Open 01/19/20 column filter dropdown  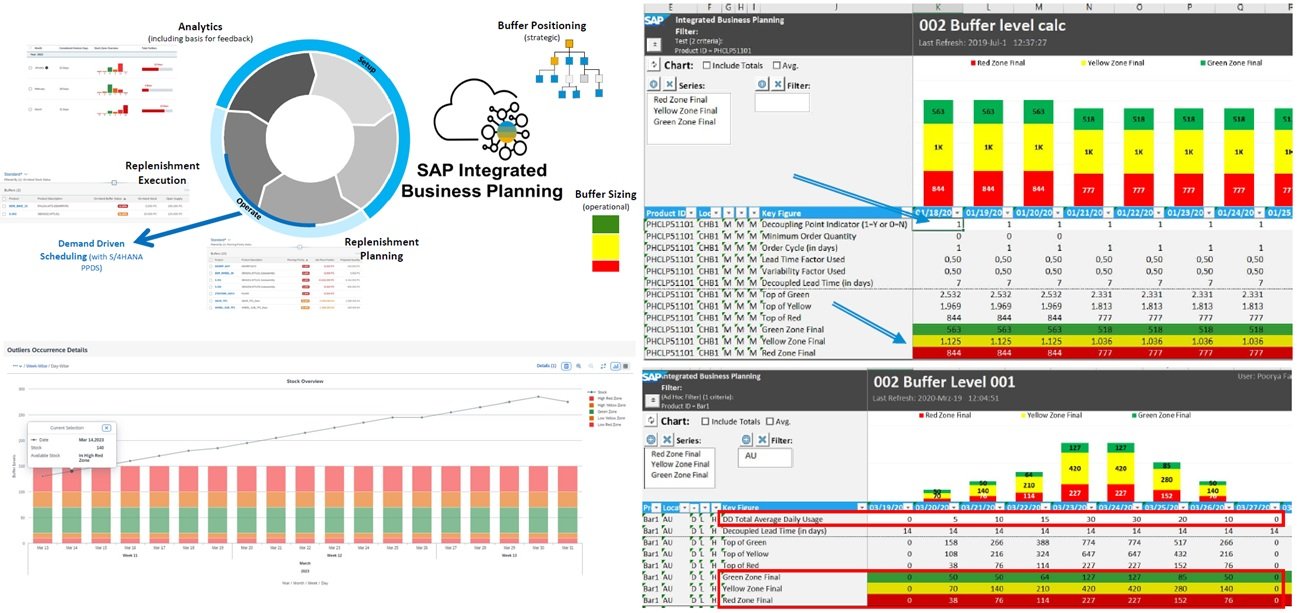(x=1008, y=213)
